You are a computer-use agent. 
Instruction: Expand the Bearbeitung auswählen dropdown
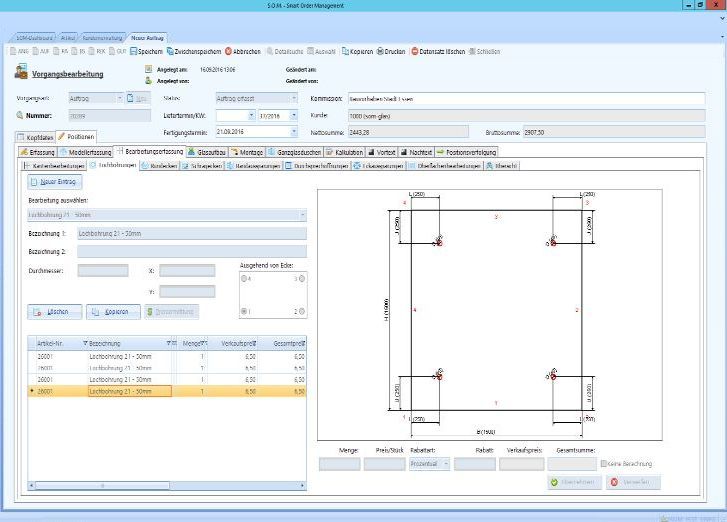pos(302,214)
